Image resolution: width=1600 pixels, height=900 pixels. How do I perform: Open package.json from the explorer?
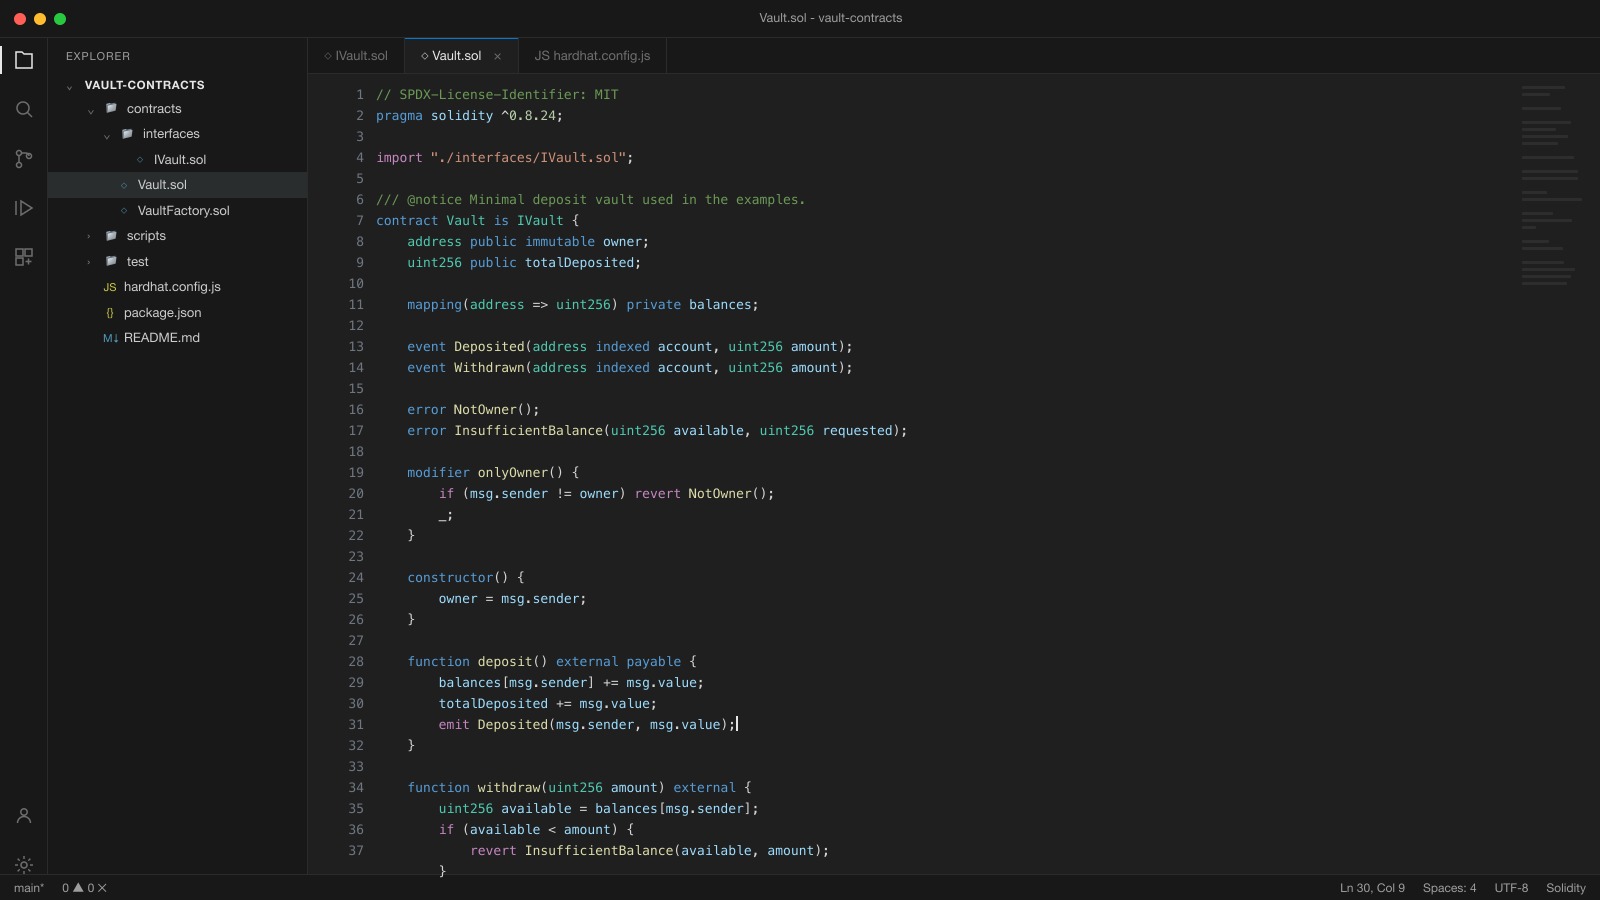pos(178,312)
